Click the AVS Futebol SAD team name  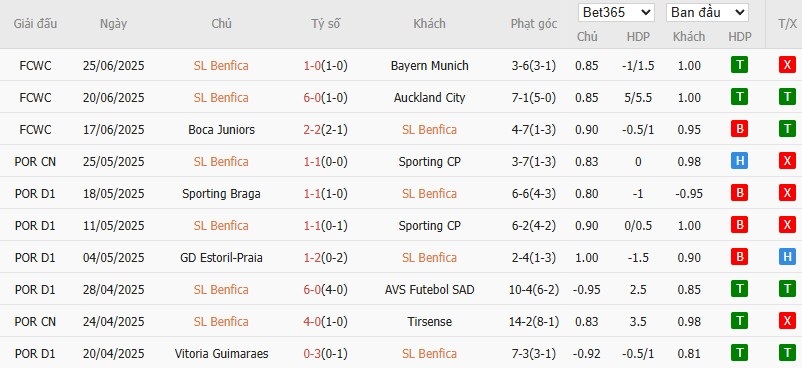[x=430, y=290]
